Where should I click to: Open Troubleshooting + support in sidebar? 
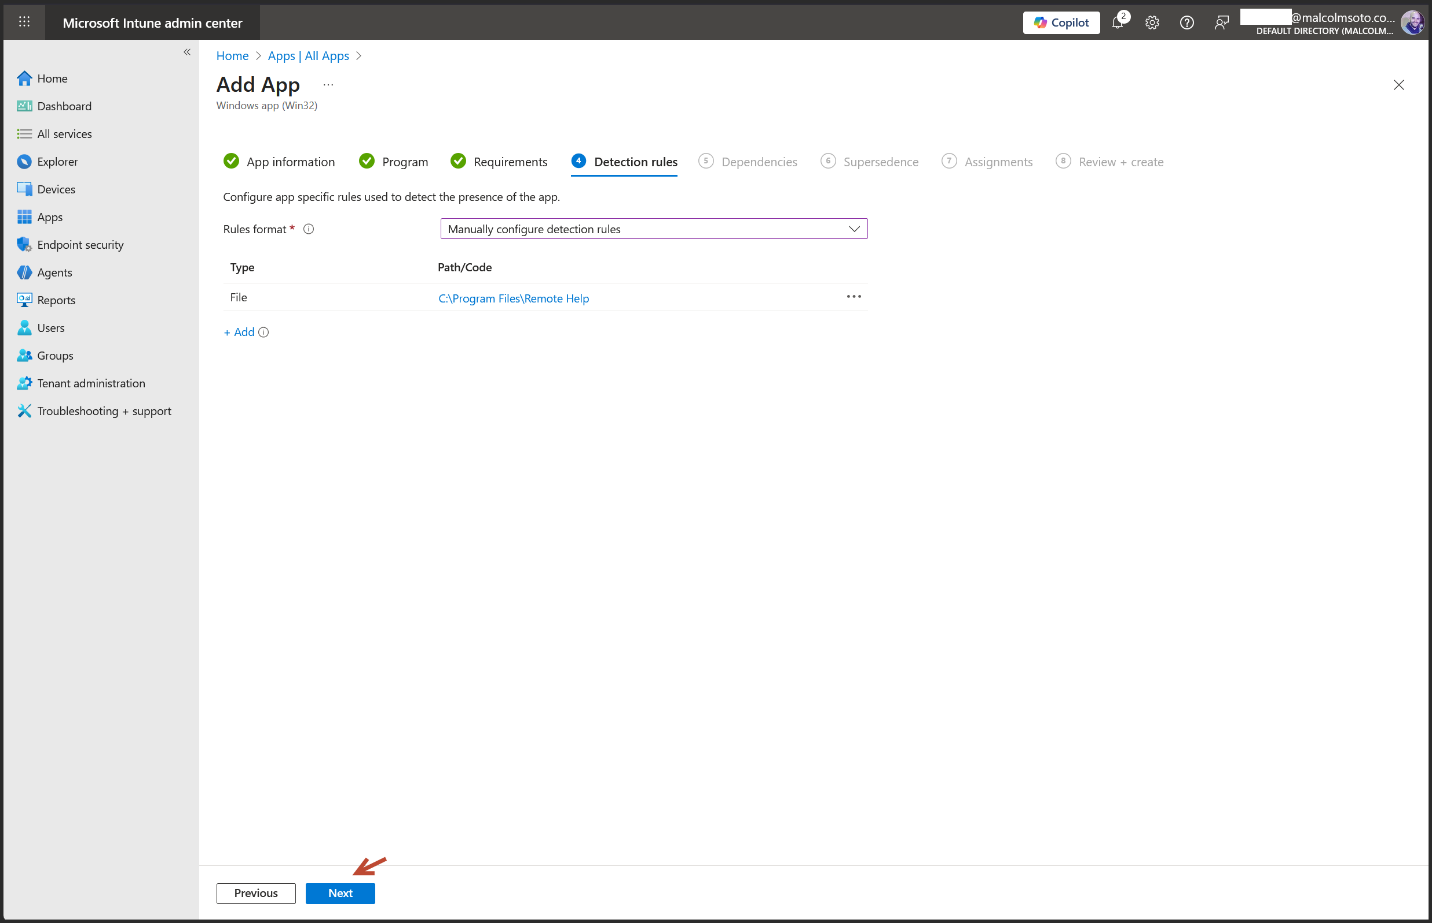104,411
